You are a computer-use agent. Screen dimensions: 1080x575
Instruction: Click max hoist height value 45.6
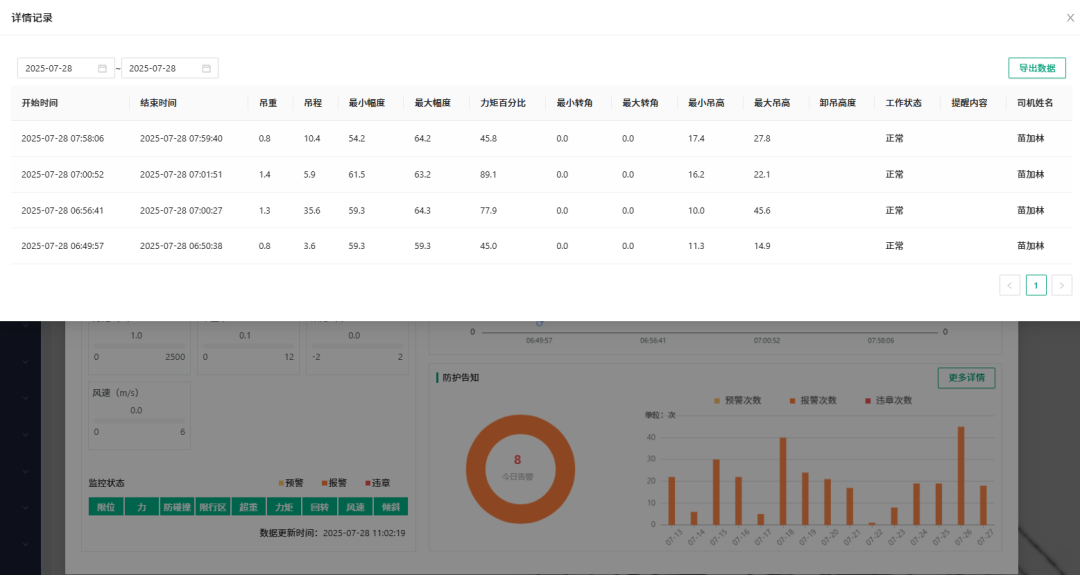[x=762, y=210]
